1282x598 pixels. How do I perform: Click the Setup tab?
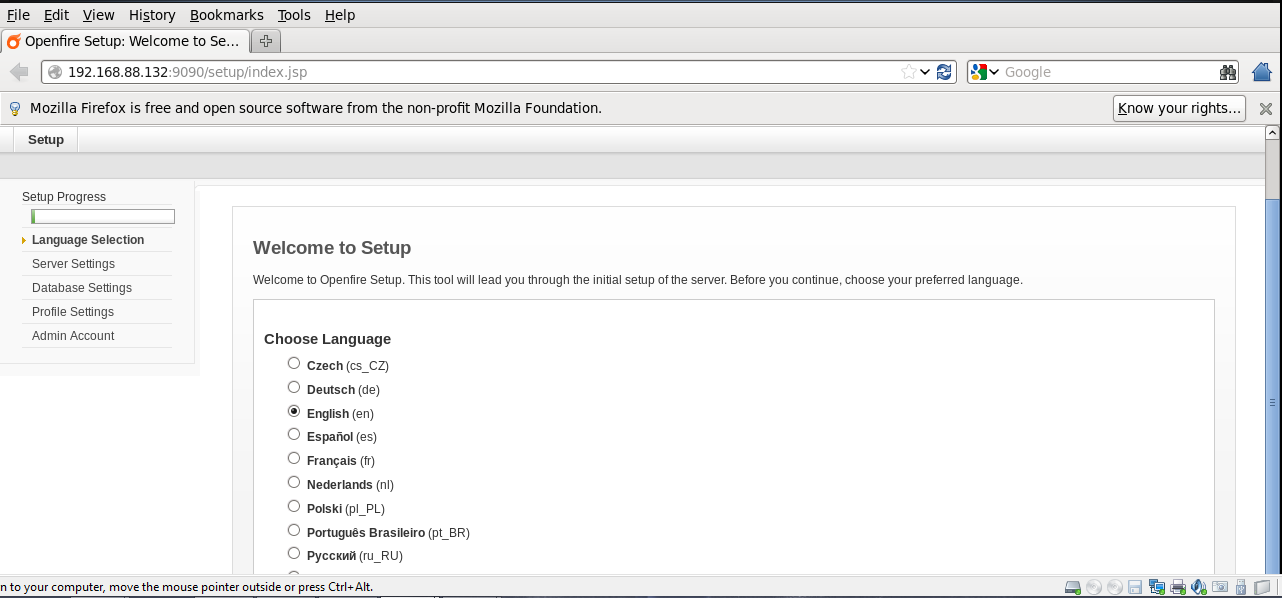pyautogui.click(x=46, y=140)
